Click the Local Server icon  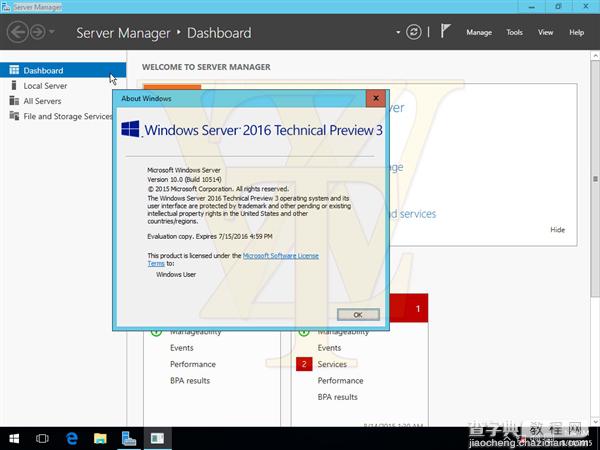14,85
